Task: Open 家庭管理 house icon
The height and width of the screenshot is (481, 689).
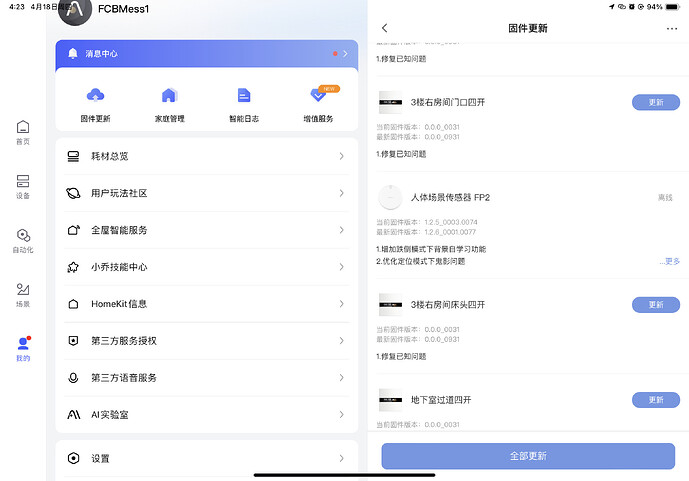Action: (169, 95)
